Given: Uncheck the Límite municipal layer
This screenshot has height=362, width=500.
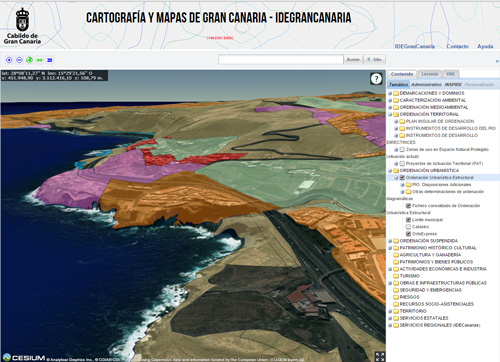Looking at the screenshot, I should [408, 220].
